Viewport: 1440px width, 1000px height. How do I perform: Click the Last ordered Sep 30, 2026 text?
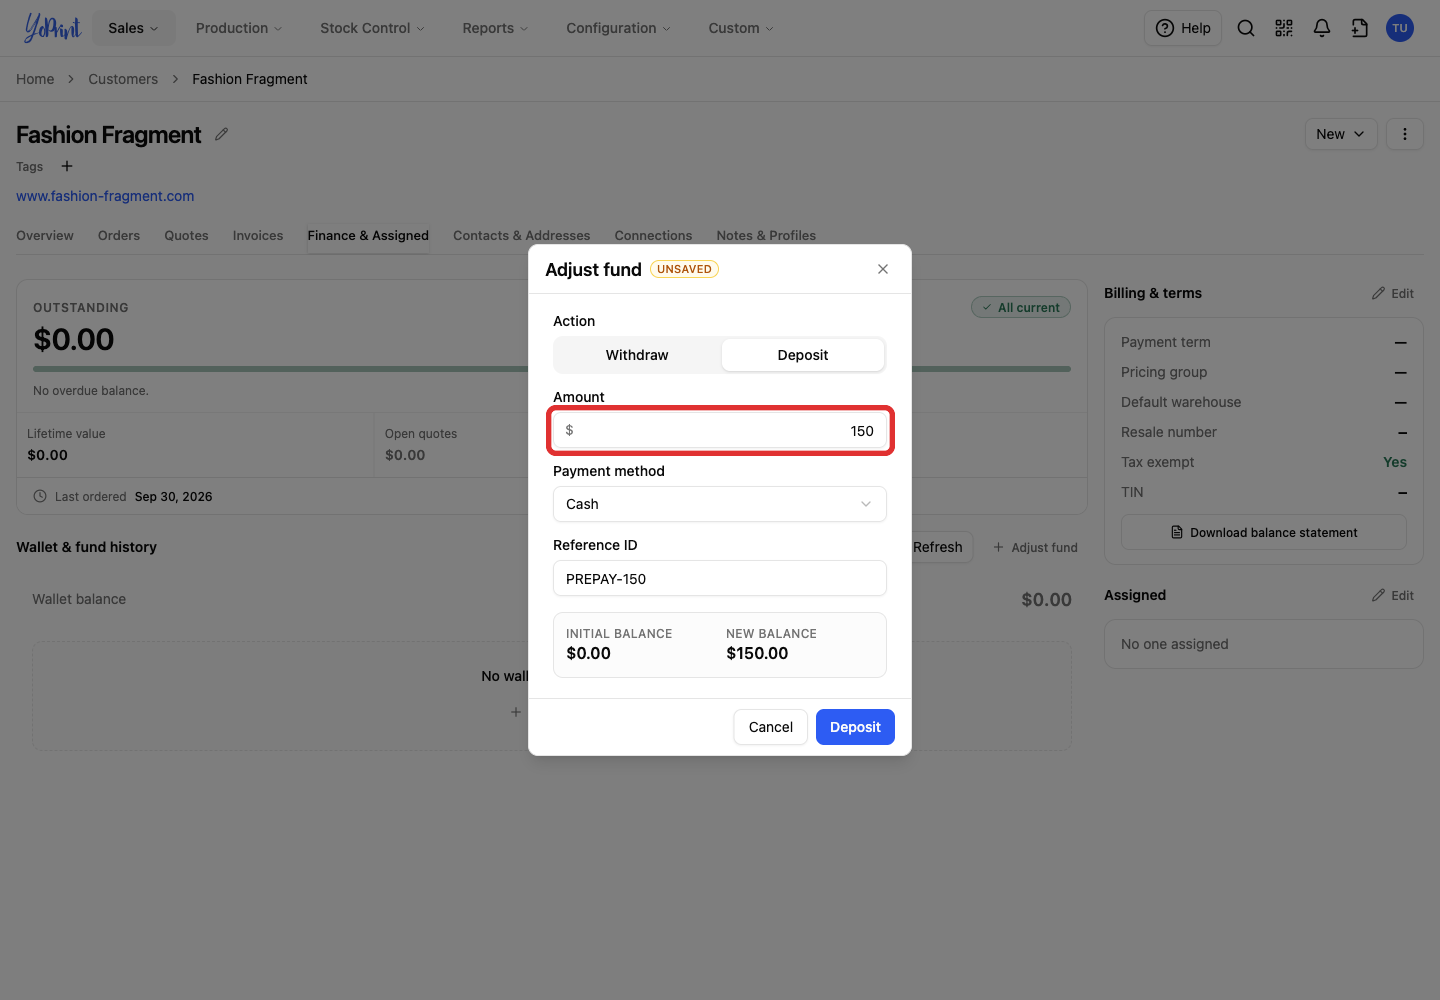coord(134,497)
